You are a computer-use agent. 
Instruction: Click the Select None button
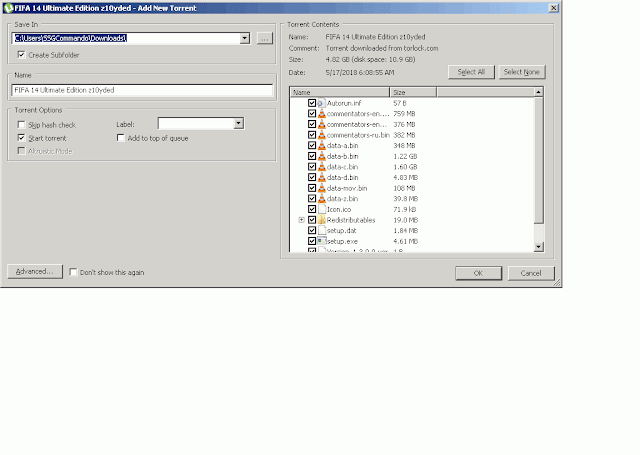pyautogui.click(x=522, y=72)
